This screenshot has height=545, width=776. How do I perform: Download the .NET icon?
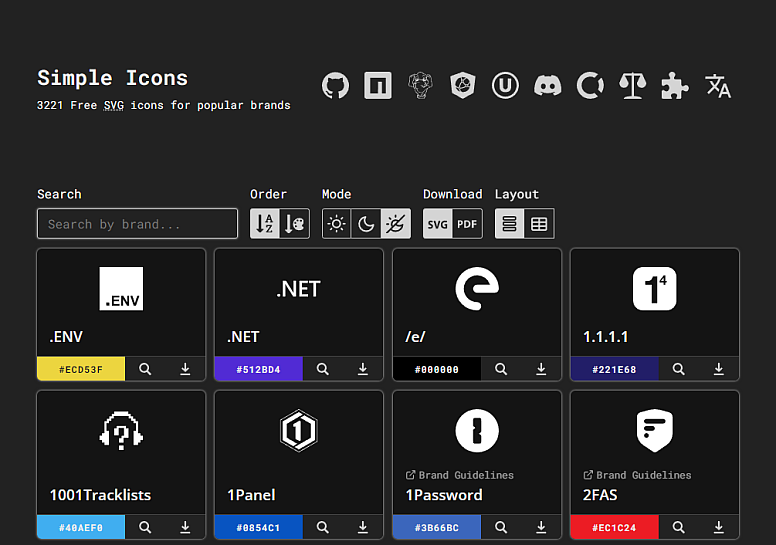click(x=363, y=369)
